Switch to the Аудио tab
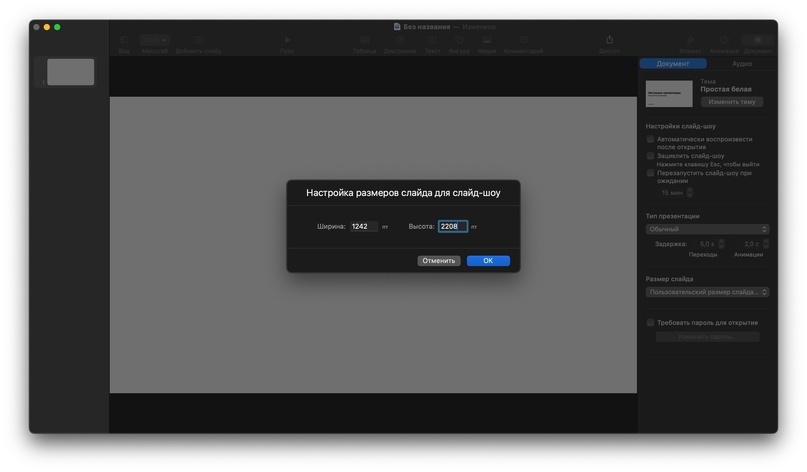Screen dimensions: 807x472 (742, 64)
